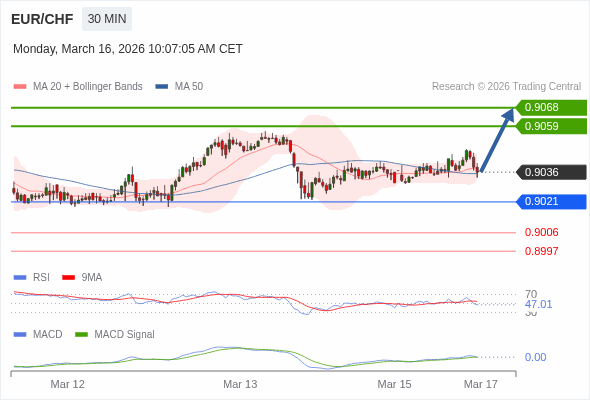Click the 'MA 50' legend label
Viewport: 590px width, 400px height.
189,87
